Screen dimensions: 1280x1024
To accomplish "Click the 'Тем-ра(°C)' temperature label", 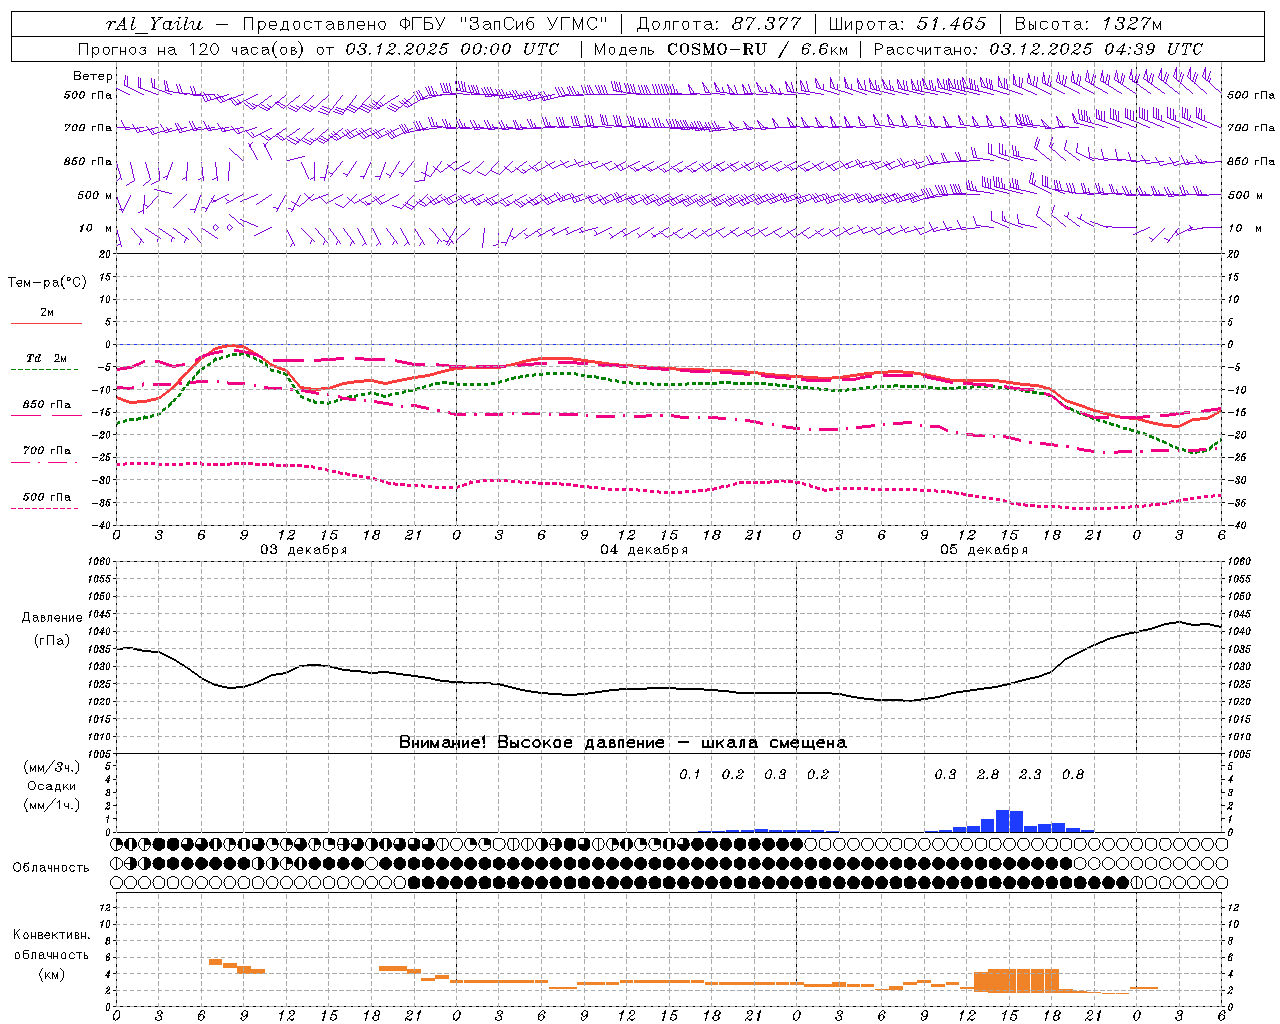I will [x=47, y=283].
